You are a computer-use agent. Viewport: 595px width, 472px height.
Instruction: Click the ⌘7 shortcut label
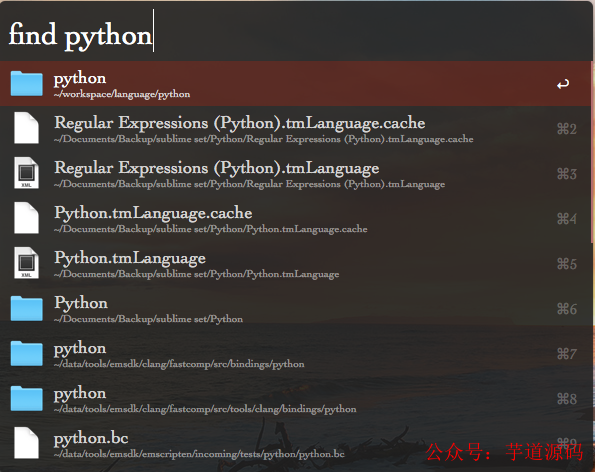567,354
